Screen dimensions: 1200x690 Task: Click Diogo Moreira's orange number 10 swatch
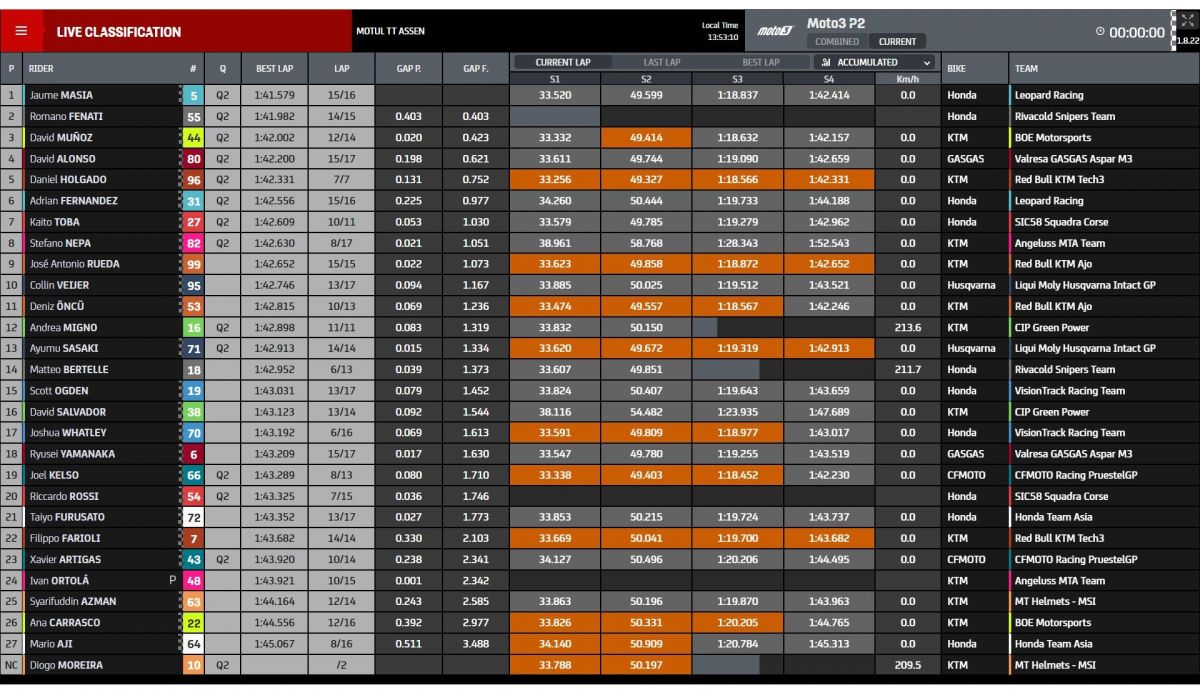coord(193,665)
